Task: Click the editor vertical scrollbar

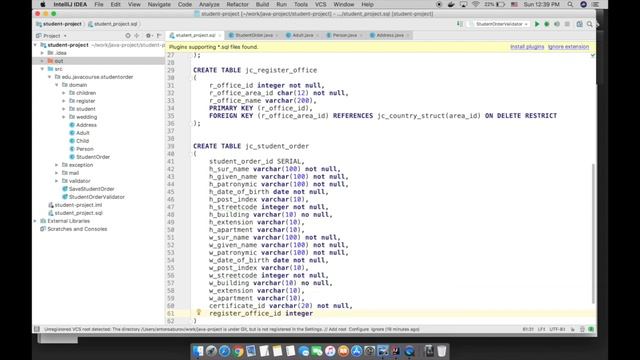Action: (593, 233)
